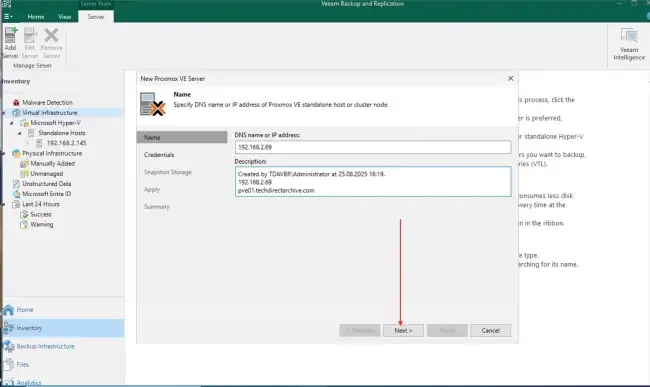Viewport: 650px width, 387px height.
Task: Collapse the Last 24 Hours node arrow
Action: [4, 204]
